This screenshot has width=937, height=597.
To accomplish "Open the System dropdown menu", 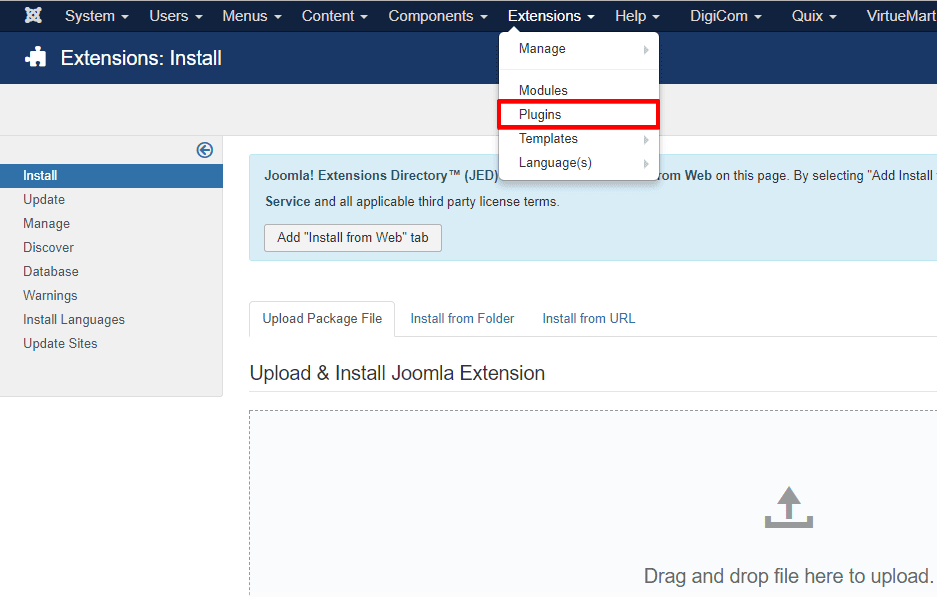I will pyautogui.click(x=96, y=16).
